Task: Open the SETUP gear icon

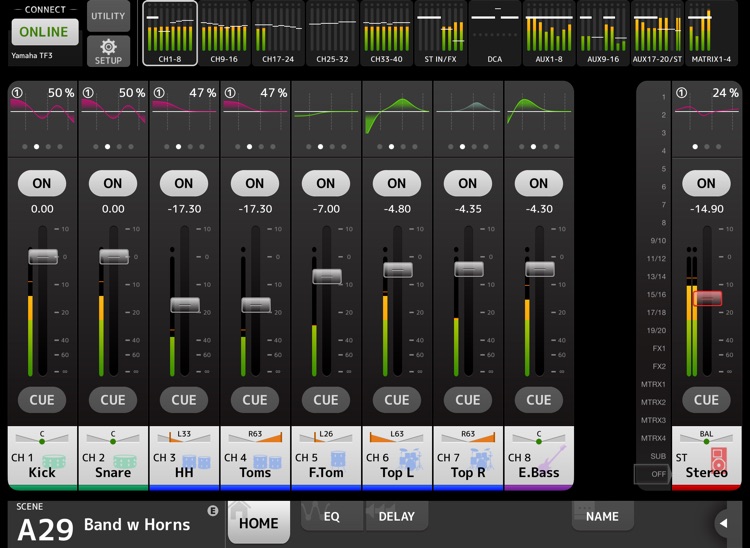Action: coord(109,52)
